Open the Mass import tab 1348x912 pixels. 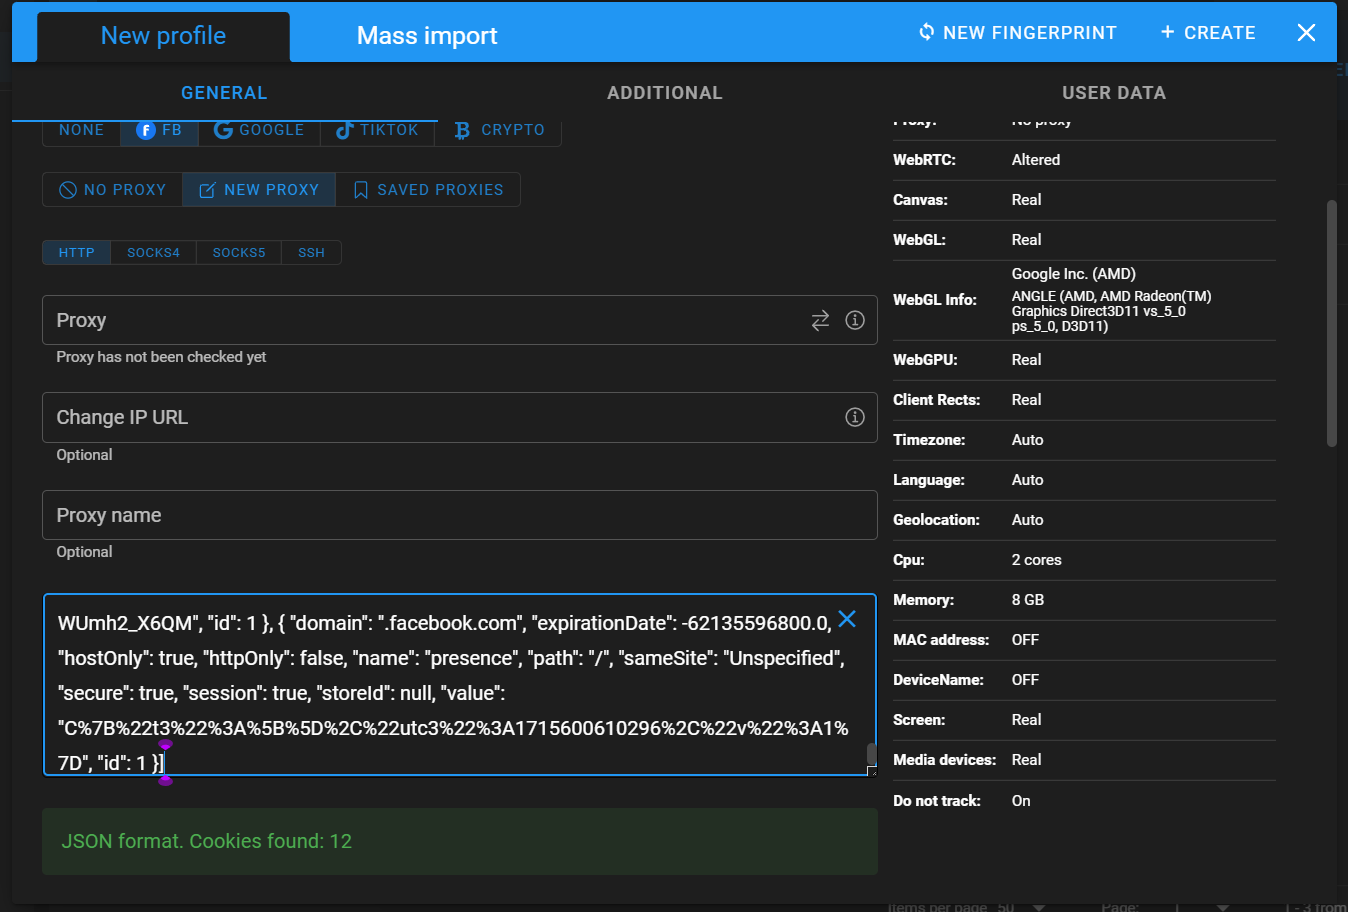coord(427,36)
